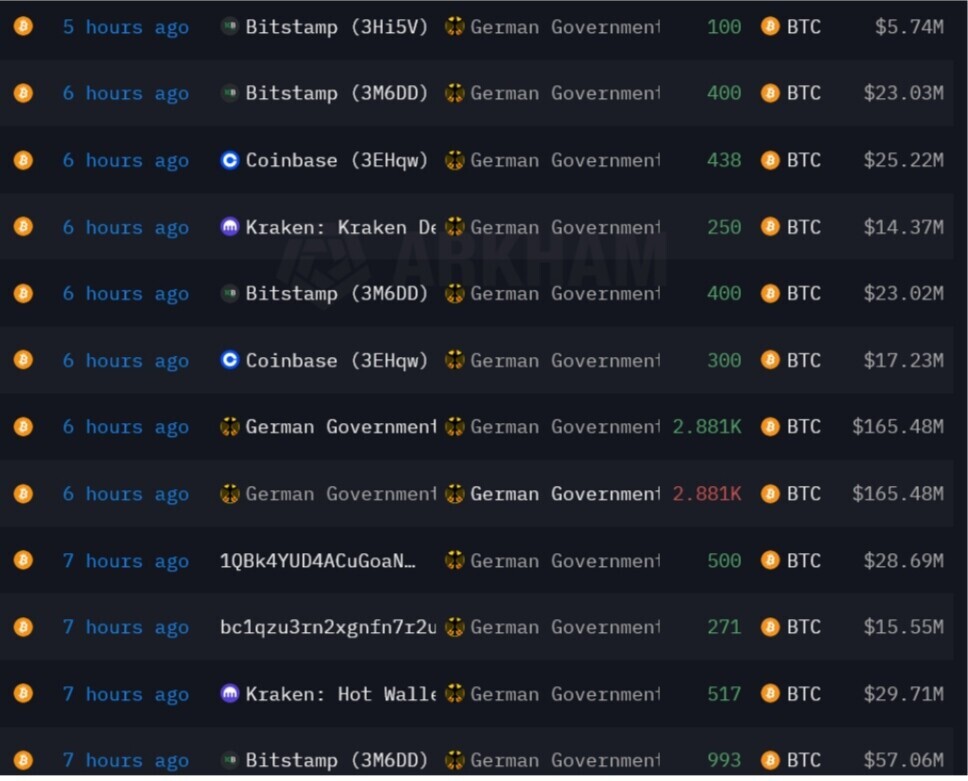Open address bc1qzu3rn2xgnfn7r2u

(x=328, y=627)
